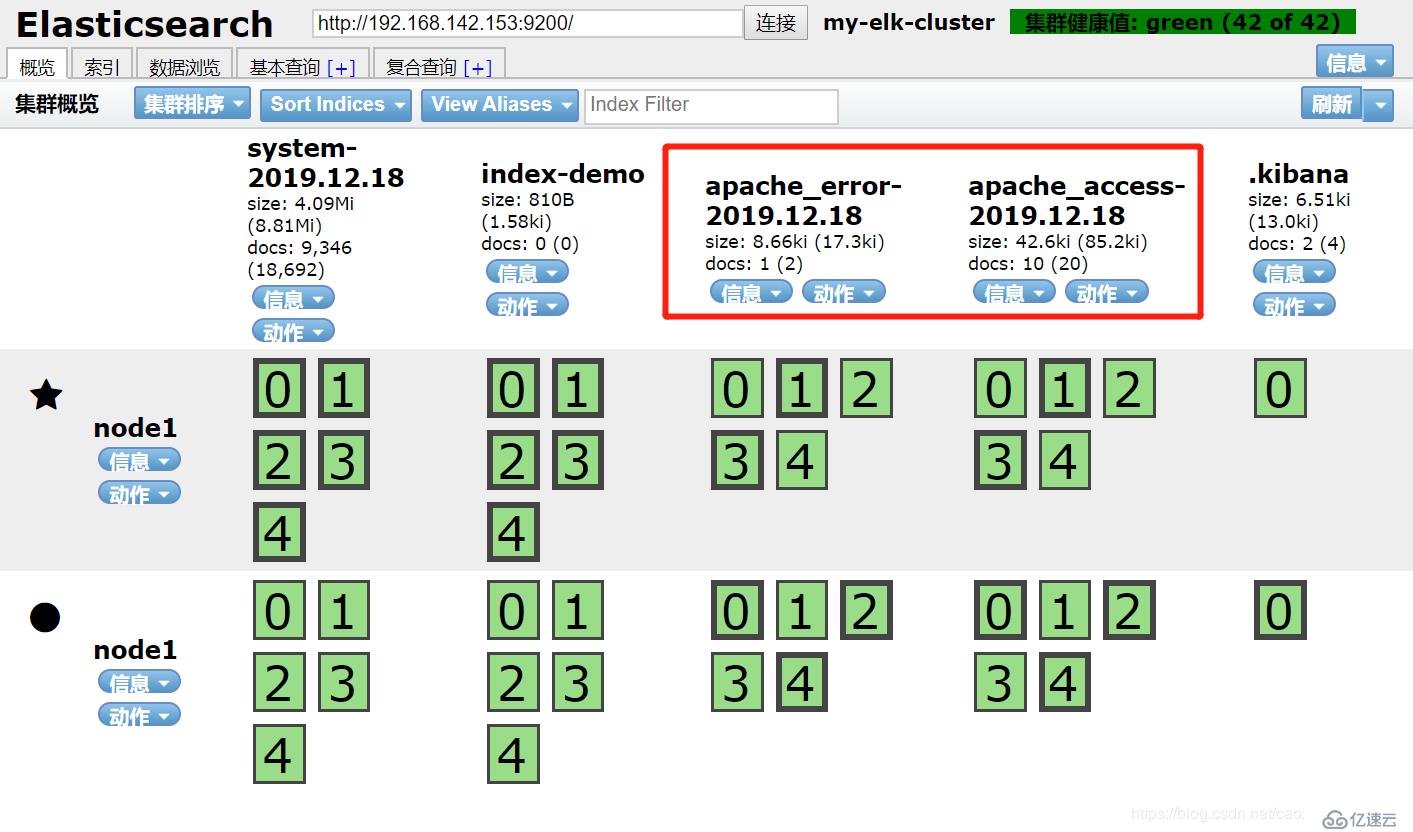Click .kibana shard 0 on circle node
The width and height of the screenshot is (1413, 832).
[1280, 610]
